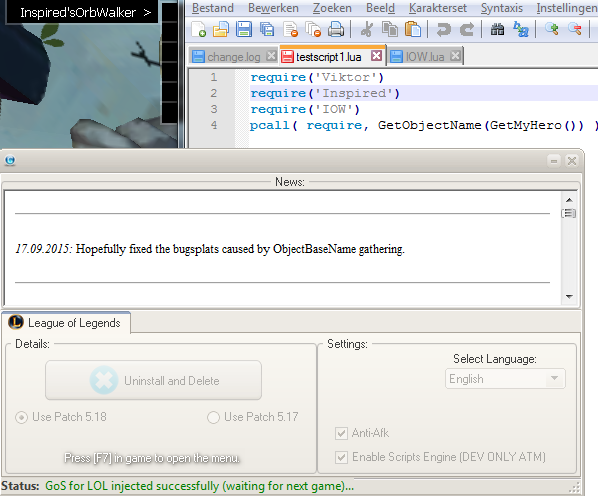598x496 pixels.
Task: Open a file with the folder icon
Action: coord(221,29)
